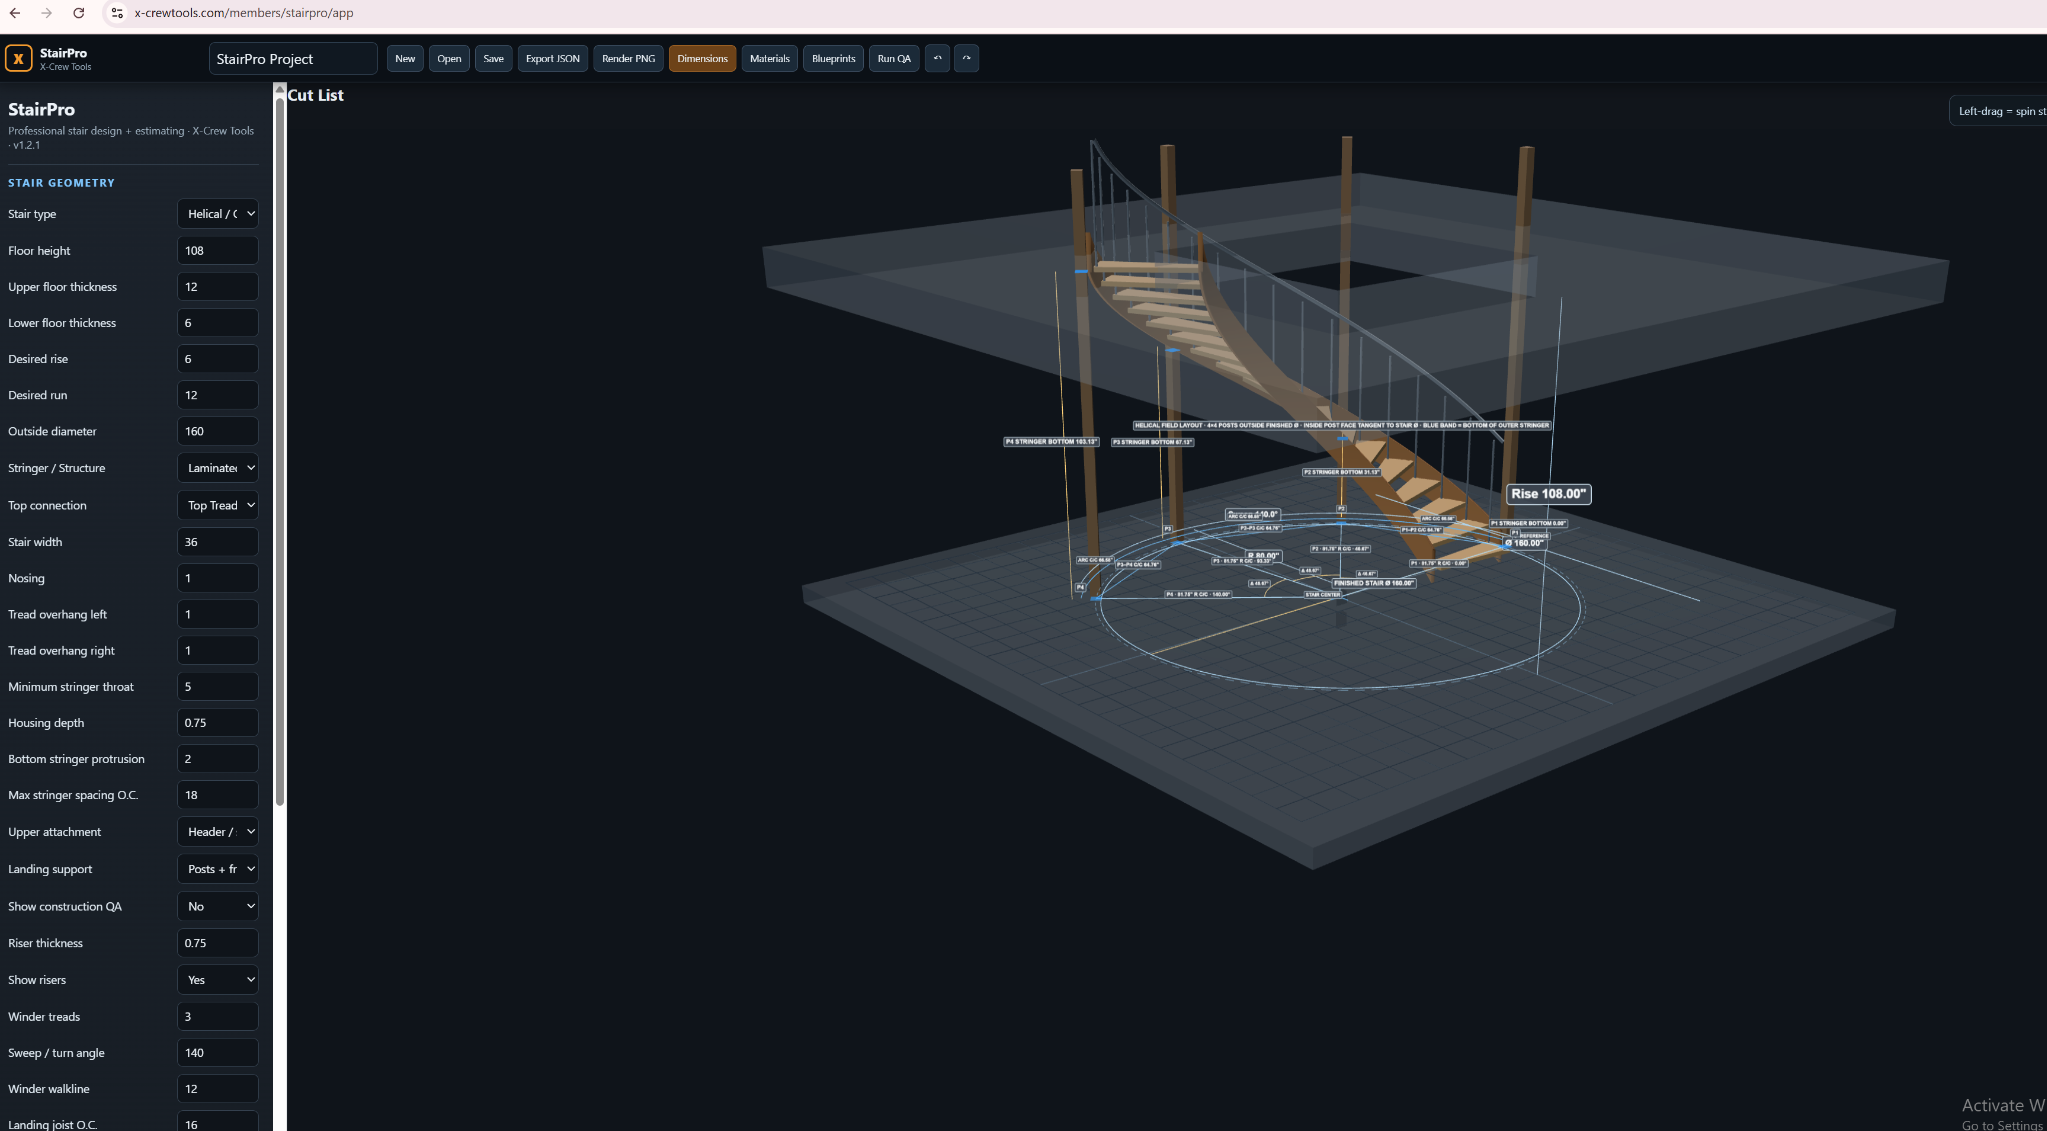The width and height of the screenshot is (2047, 1131).
Task: Click the Nosing input field
Action: click(218, 578)
